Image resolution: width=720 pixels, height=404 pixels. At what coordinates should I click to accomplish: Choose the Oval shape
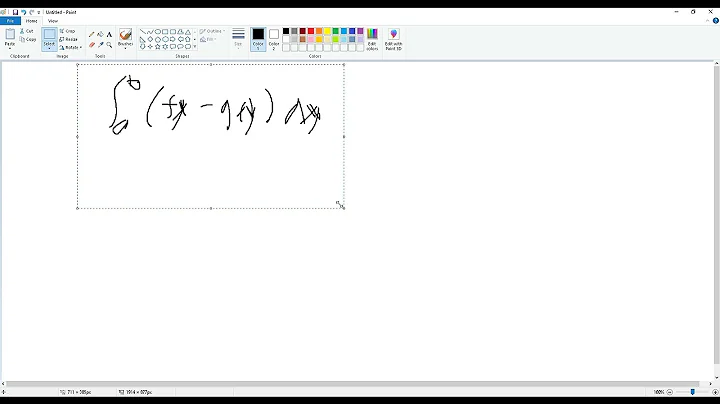(x=158, y=32)
